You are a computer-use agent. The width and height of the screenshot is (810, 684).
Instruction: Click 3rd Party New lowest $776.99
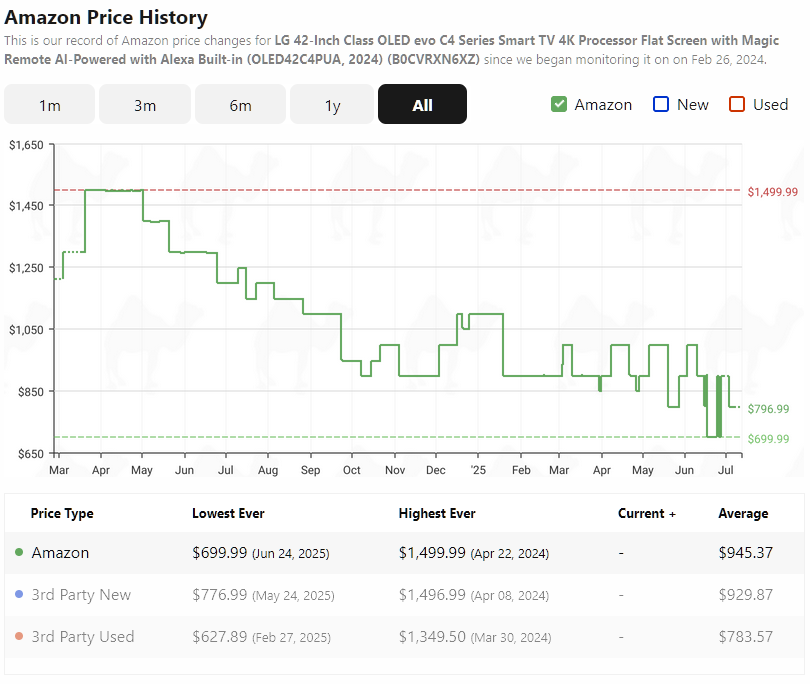click(x=263, y=595)
